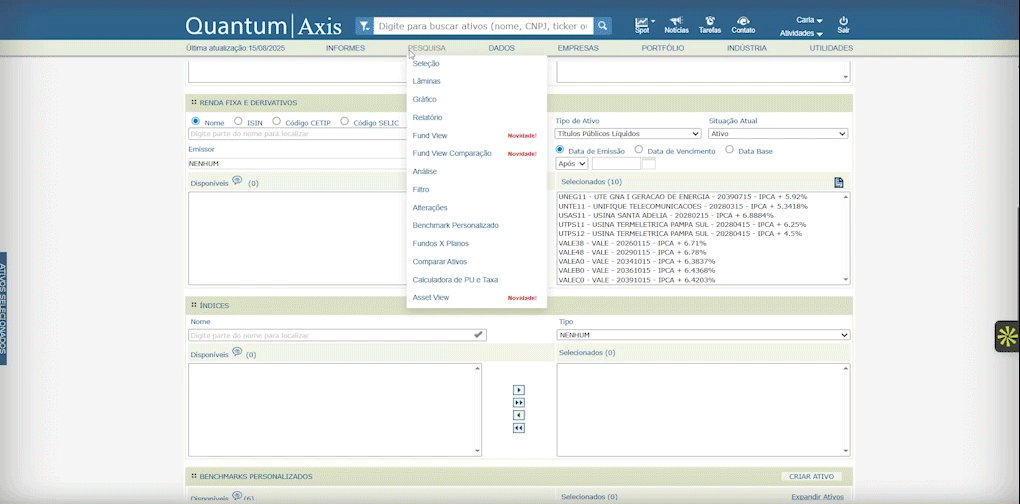The width and height of the screenshot is (1020, 504).
Task: Click the CRIAR ATIVO button
Action: pos(811,477)
